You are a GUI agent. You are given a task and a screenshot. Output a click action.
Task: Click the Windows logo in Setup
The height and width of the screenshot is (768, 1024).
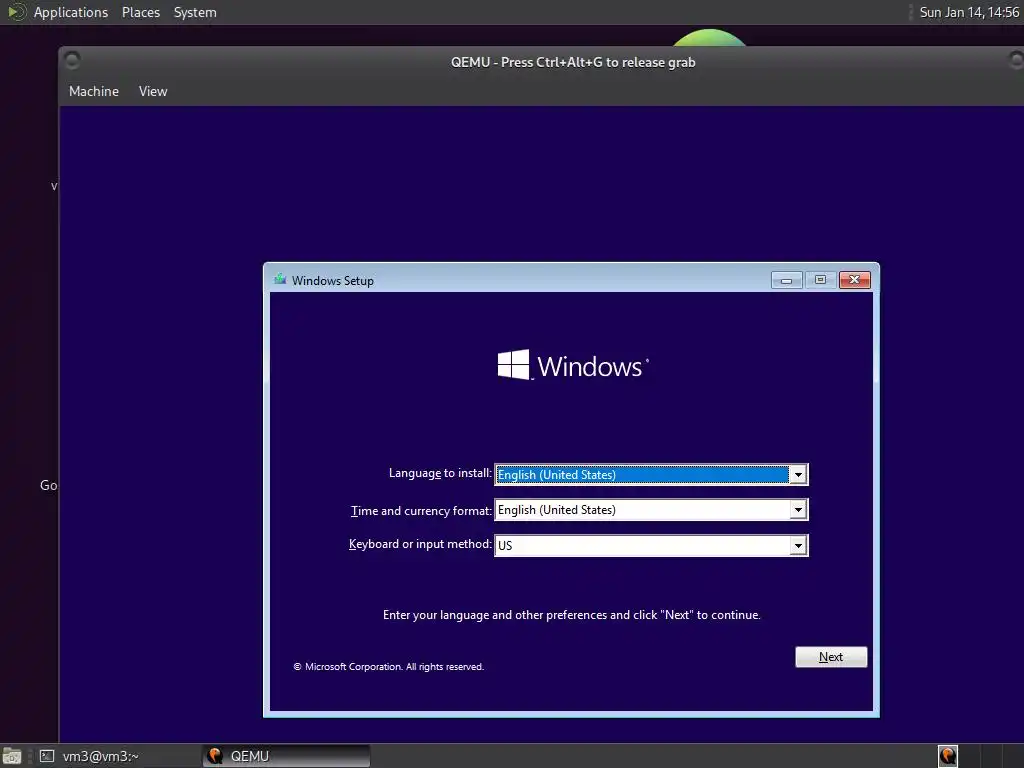click(573, 365)
